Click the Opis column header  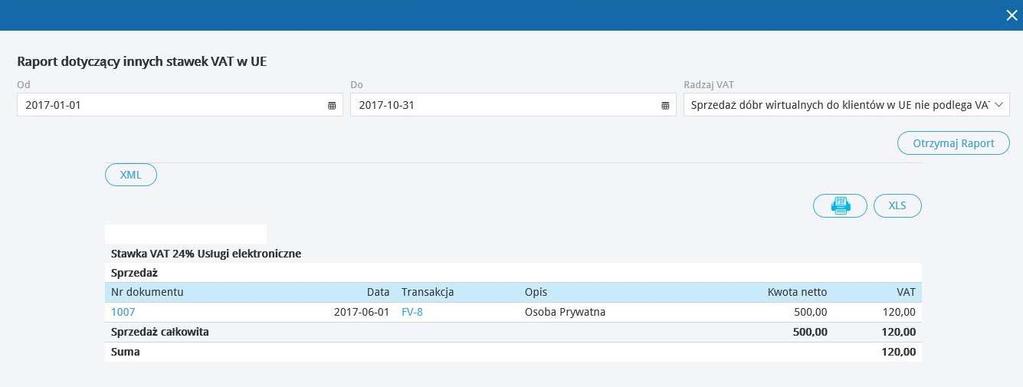coord(536,292)
